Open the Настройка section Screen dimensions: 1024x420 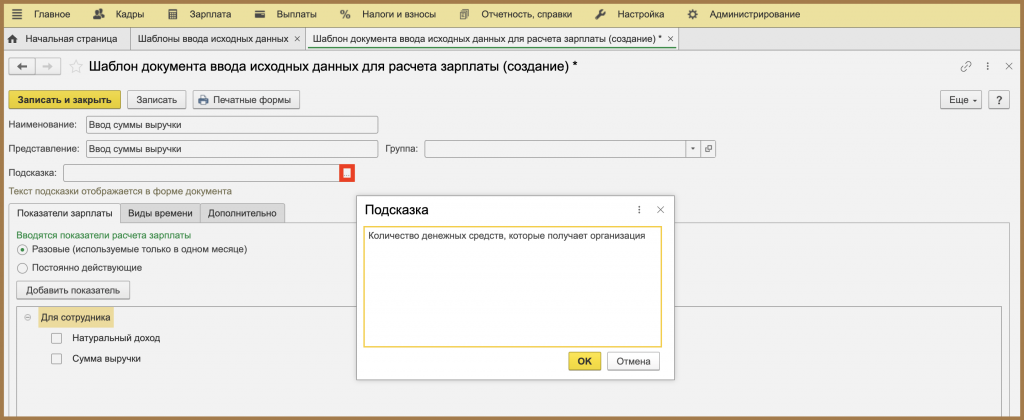(x=630, y=14)
